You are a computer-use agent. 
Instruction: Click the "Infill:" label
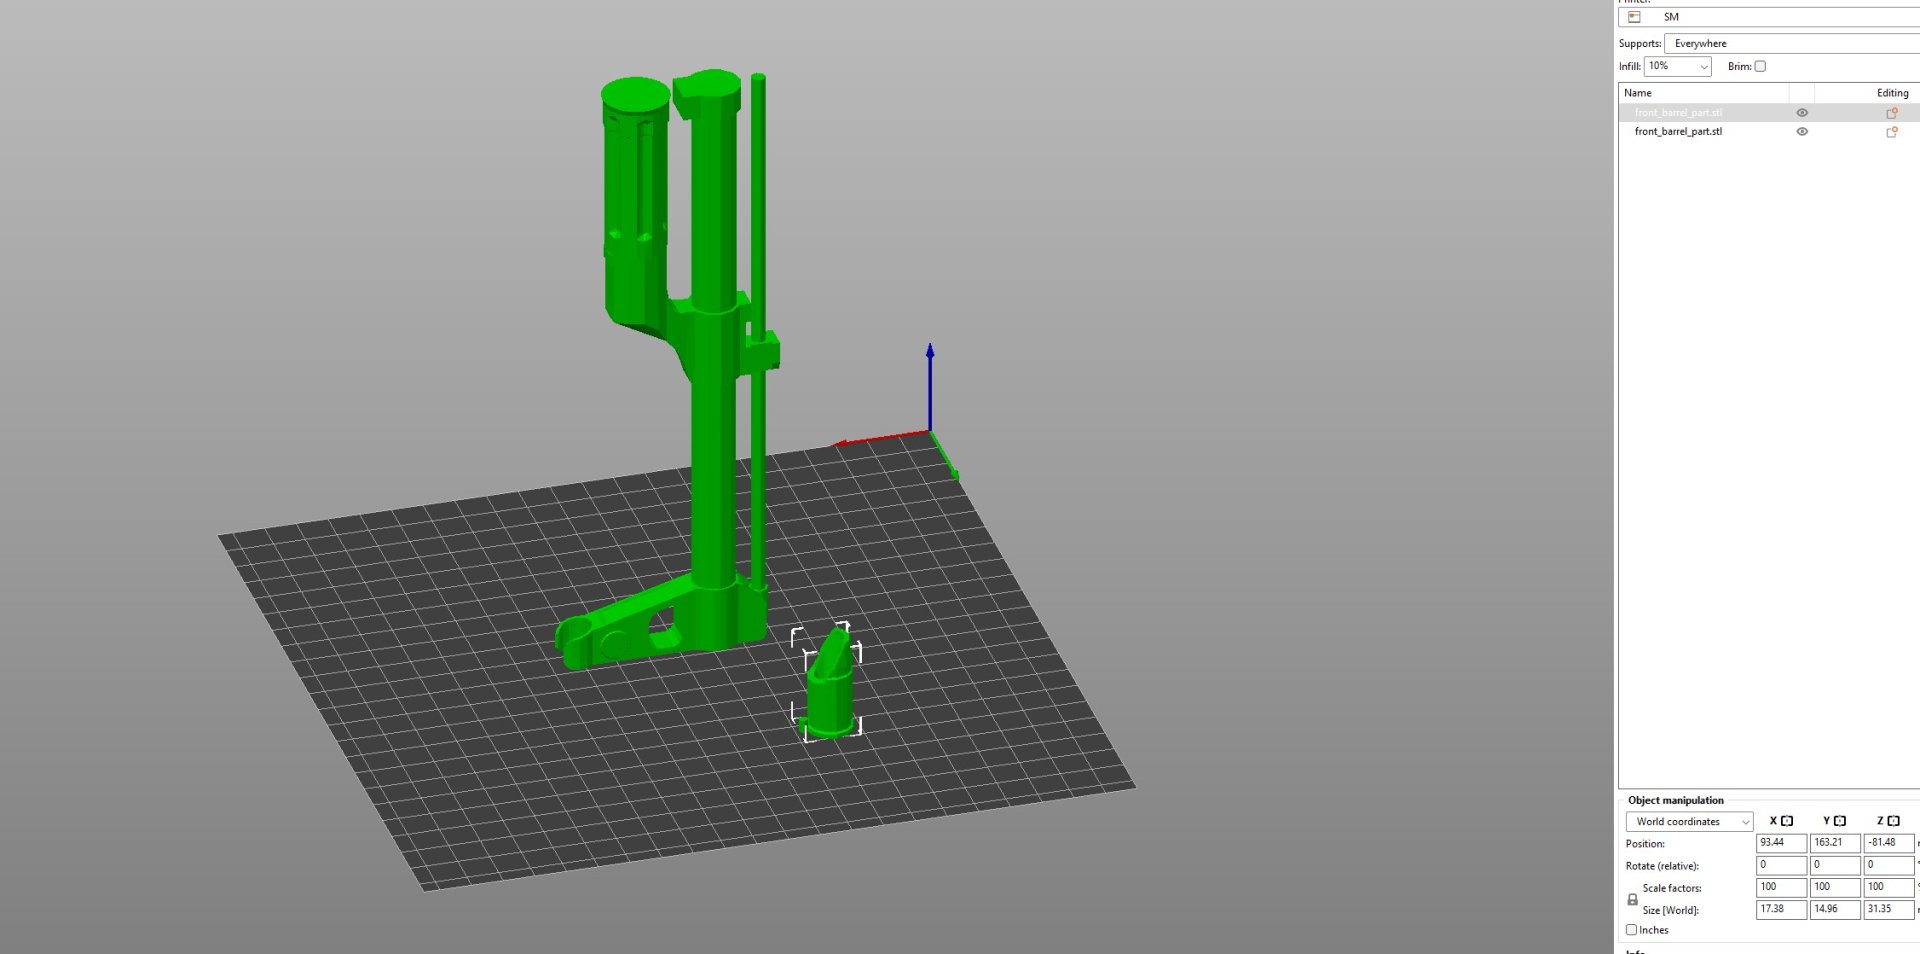tap(1630, 67)
